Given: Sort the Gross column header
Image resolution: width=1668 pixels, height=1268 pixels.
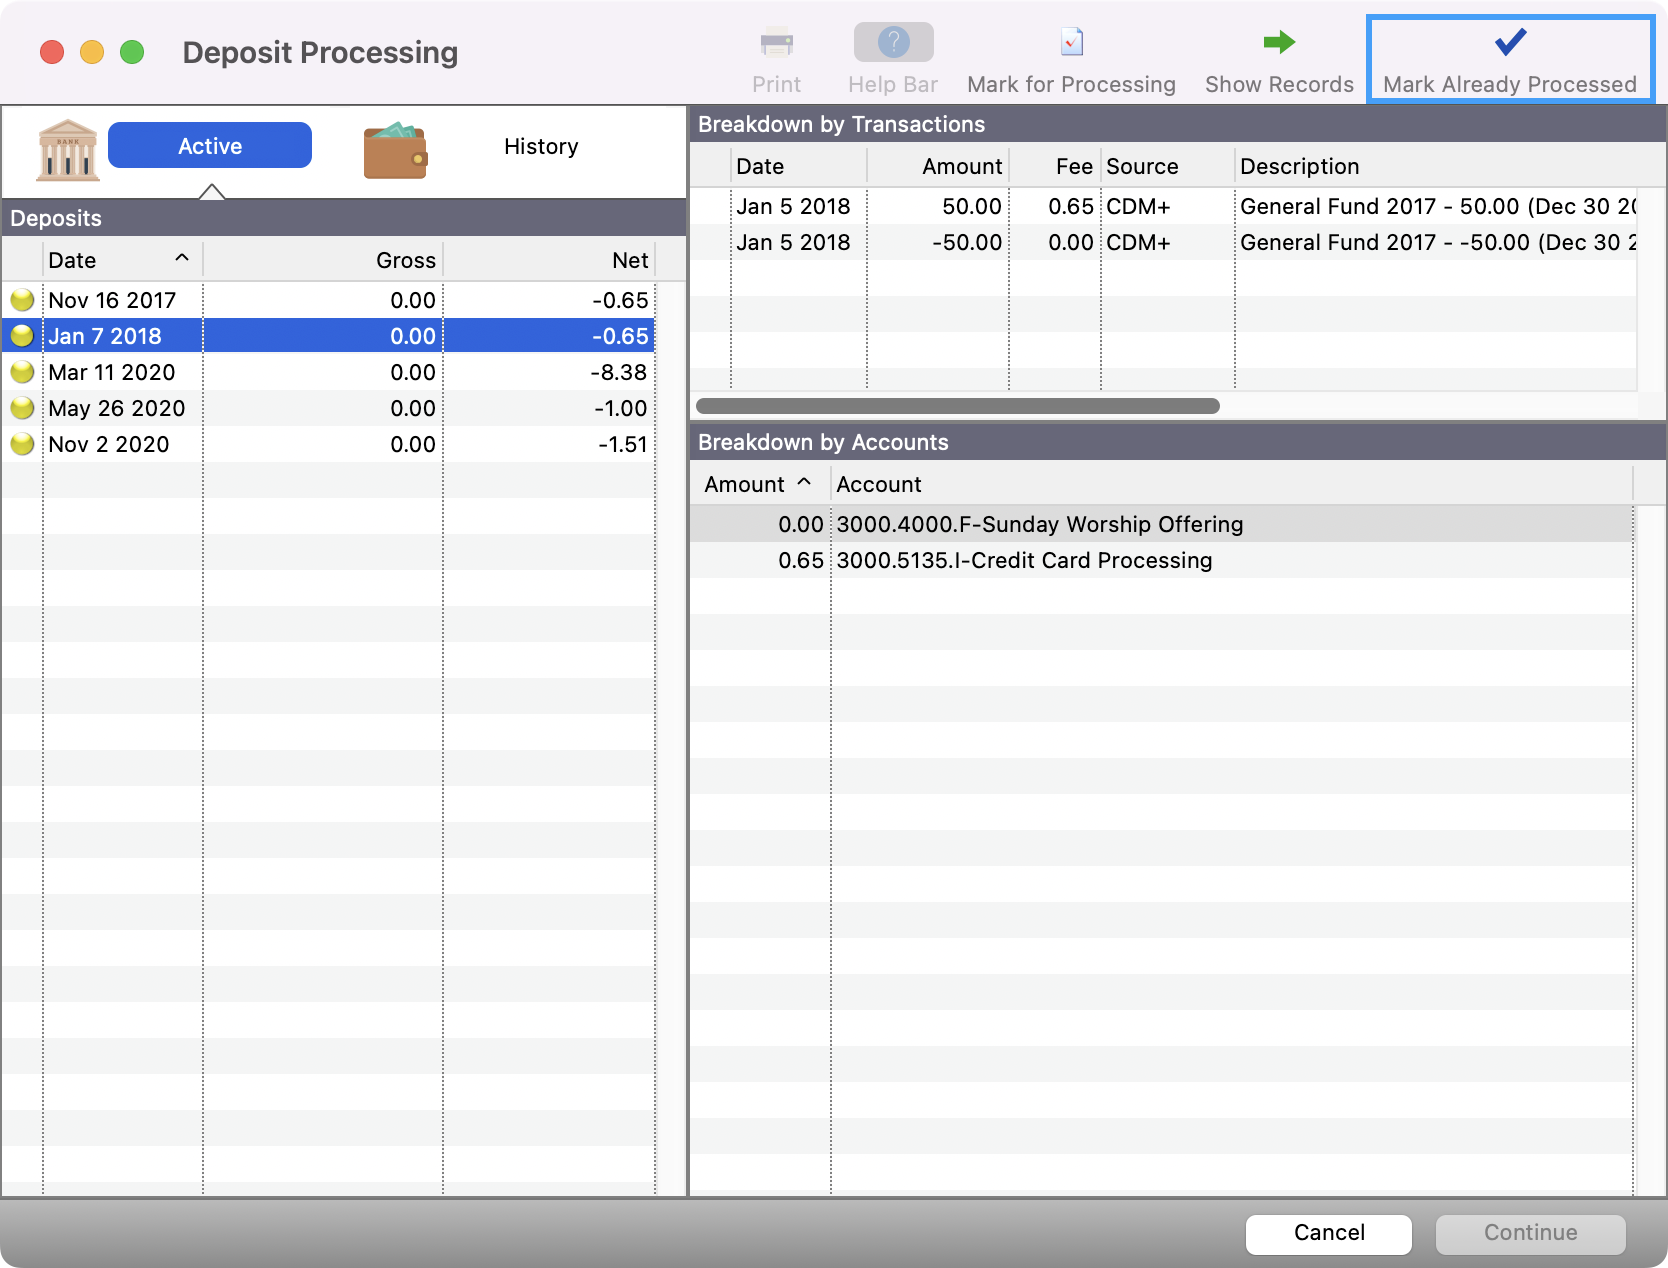Looking at the screenshot, I should coord(406,259).
